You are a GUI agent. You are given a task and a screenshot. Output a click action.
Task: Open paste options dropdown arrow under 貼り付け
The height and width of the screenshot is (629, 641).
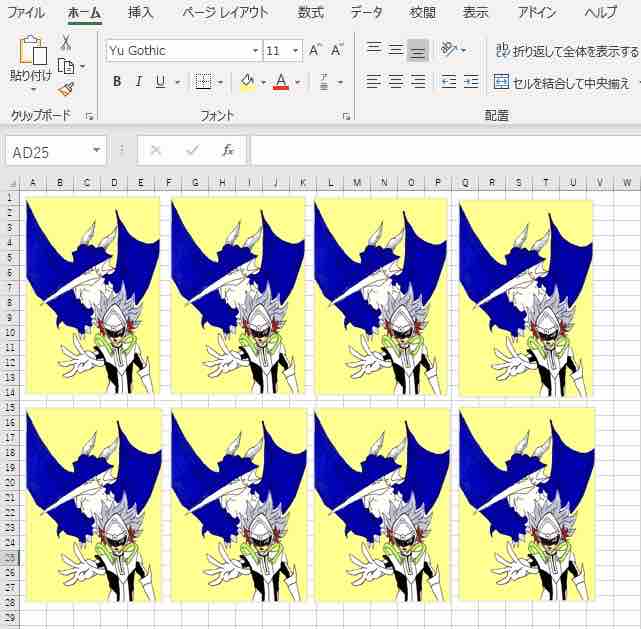(34, 90)
